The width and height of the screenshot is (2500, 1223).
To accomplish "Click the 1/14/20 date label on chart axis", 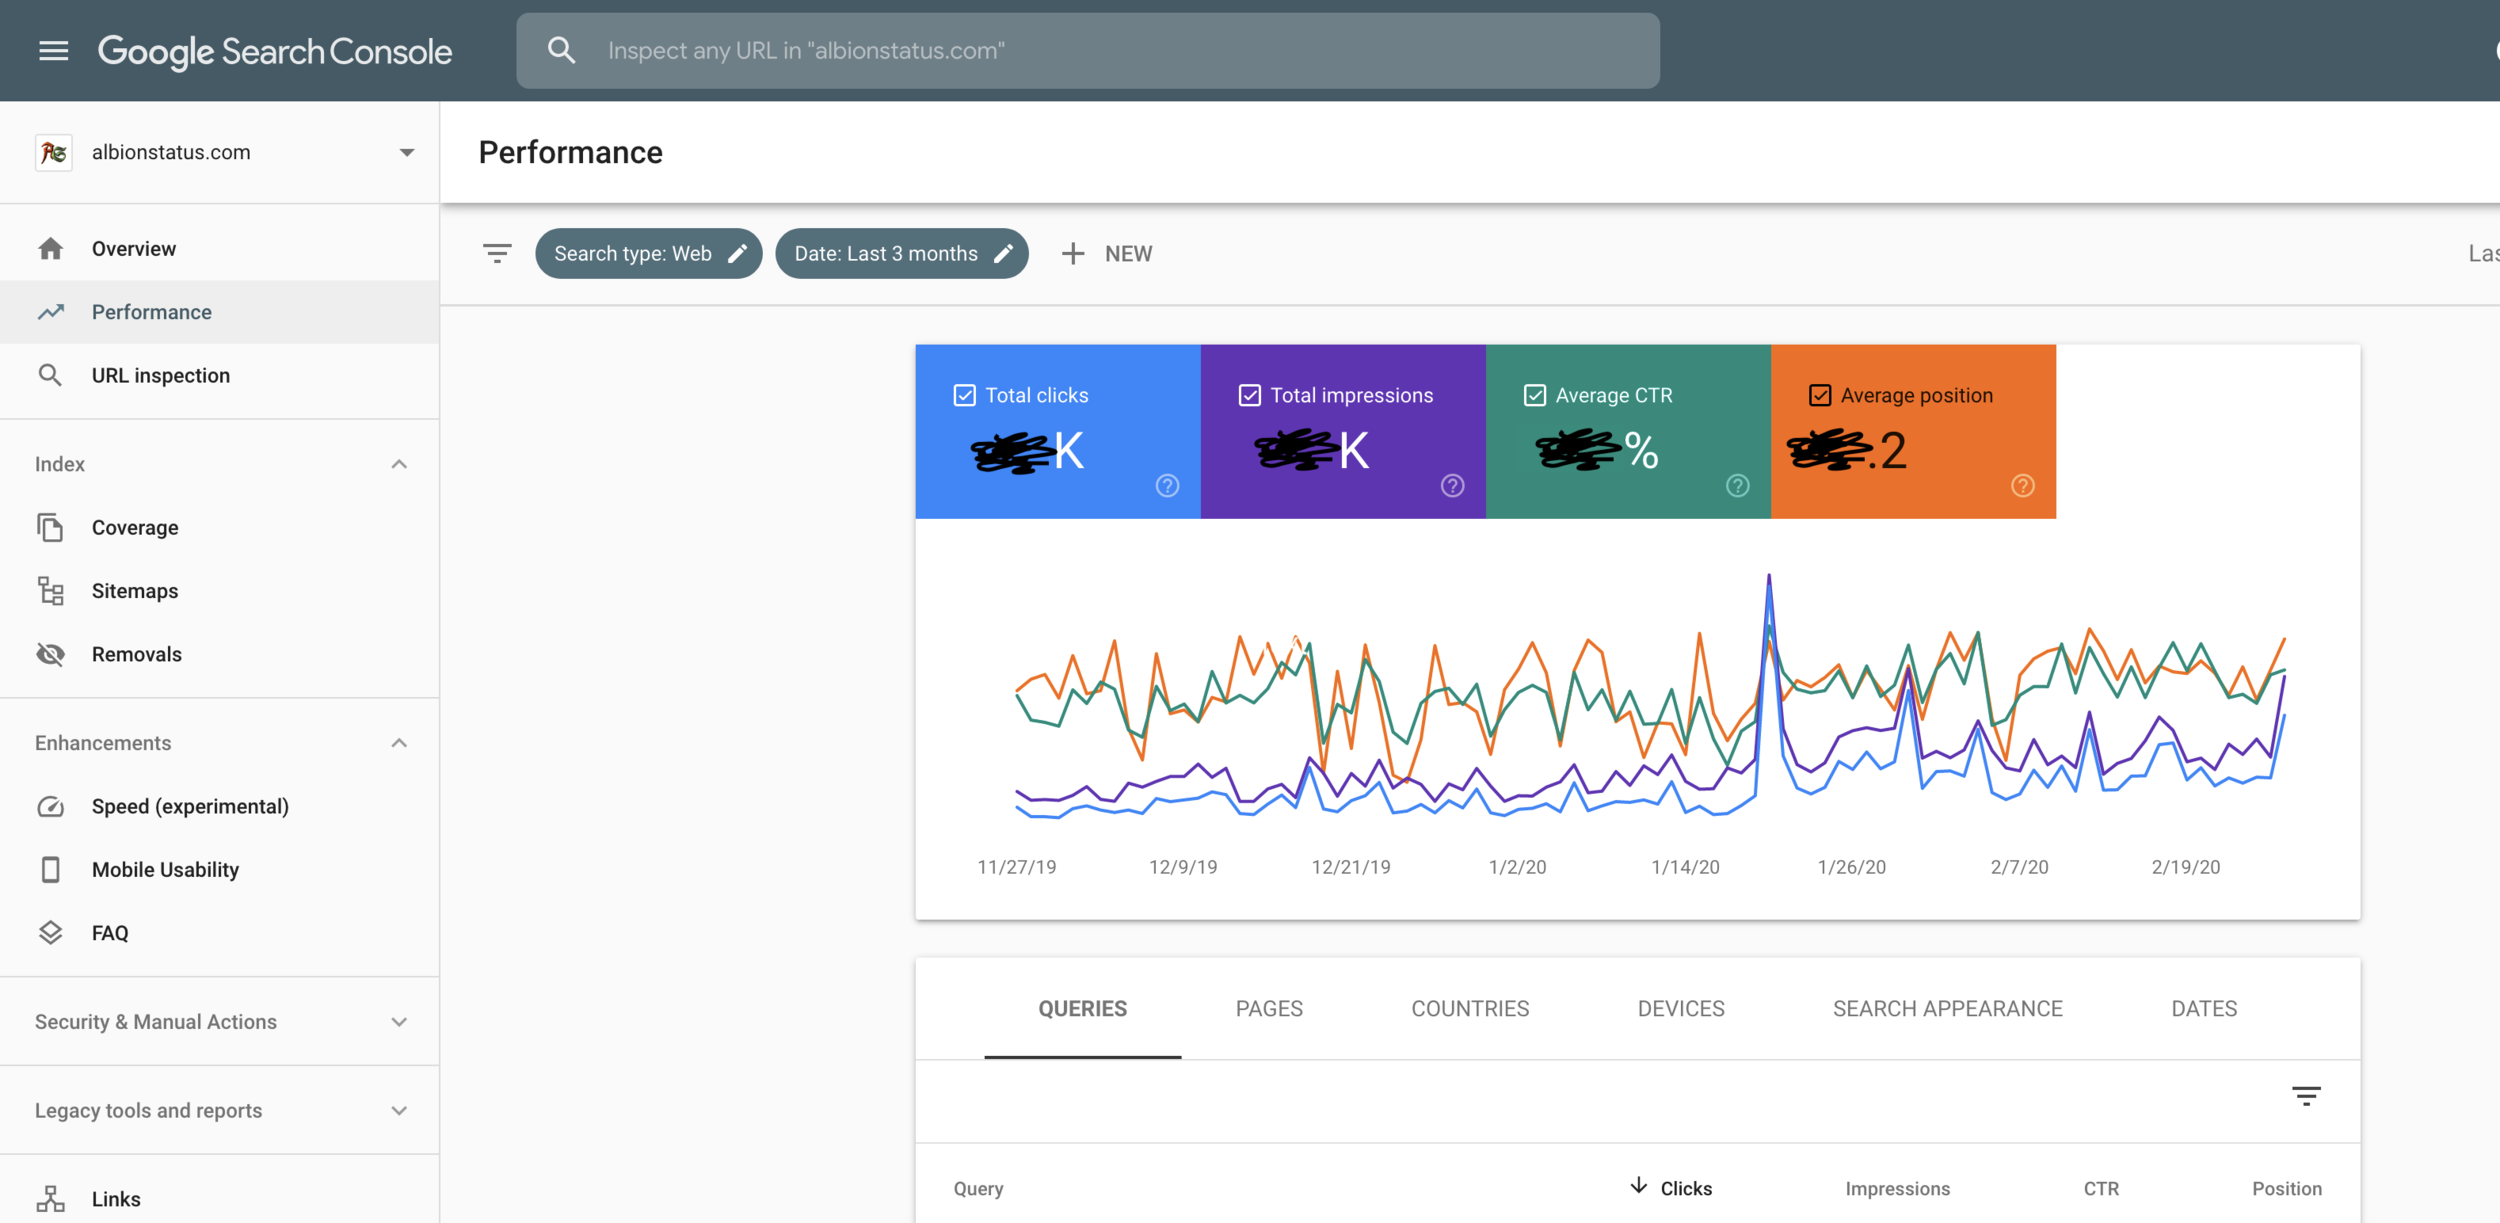I will pos(1685,867).
